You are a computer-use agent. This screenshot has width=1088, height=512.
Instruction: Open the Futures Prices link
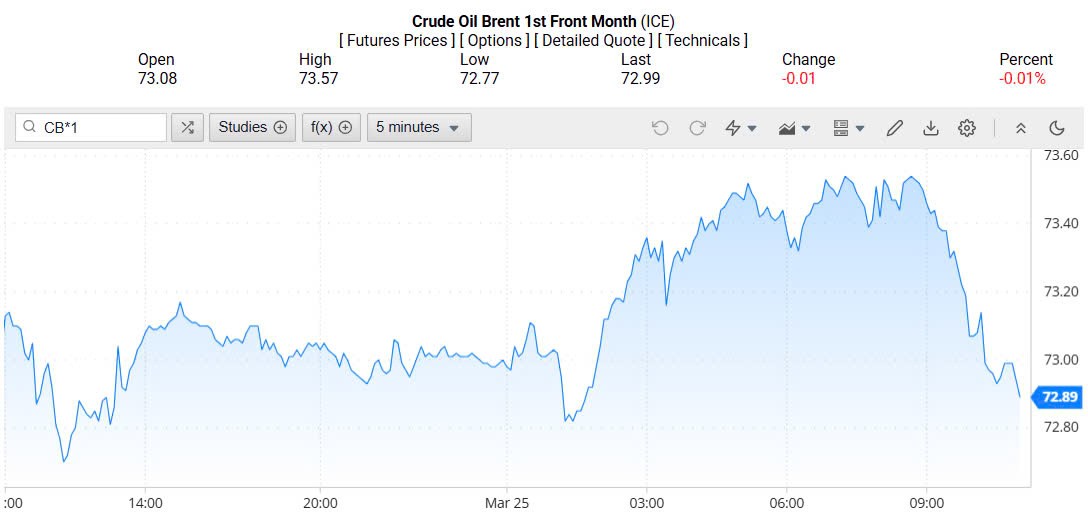coord(397,41)
